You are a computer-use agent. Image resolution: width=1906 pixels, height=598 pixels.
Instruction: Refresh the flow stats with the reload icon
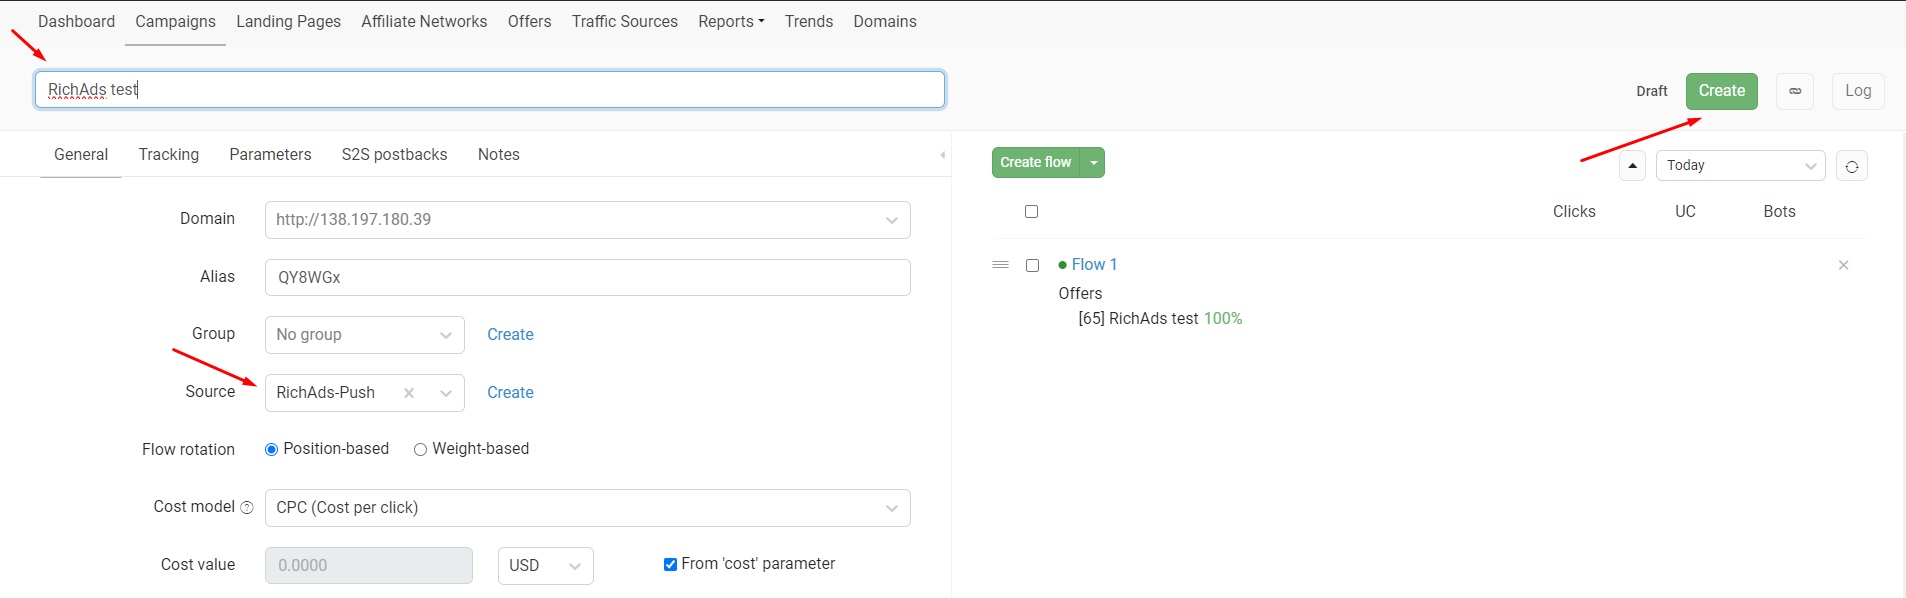click(1852, 166)
